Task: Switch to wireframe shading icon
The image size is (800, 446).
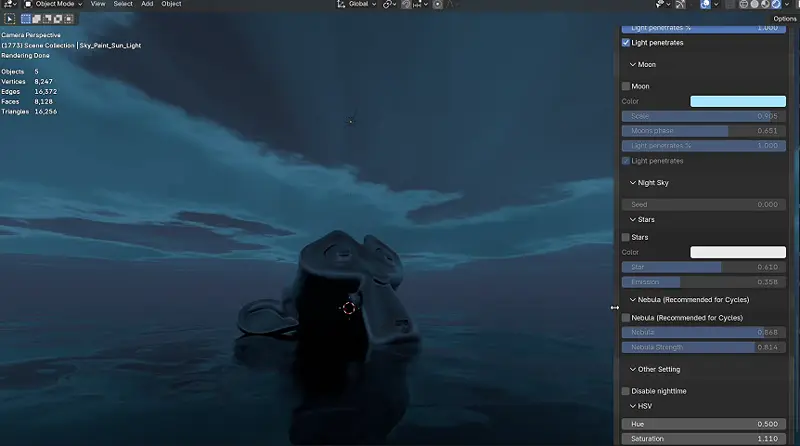Action: [x=743, y=4]
